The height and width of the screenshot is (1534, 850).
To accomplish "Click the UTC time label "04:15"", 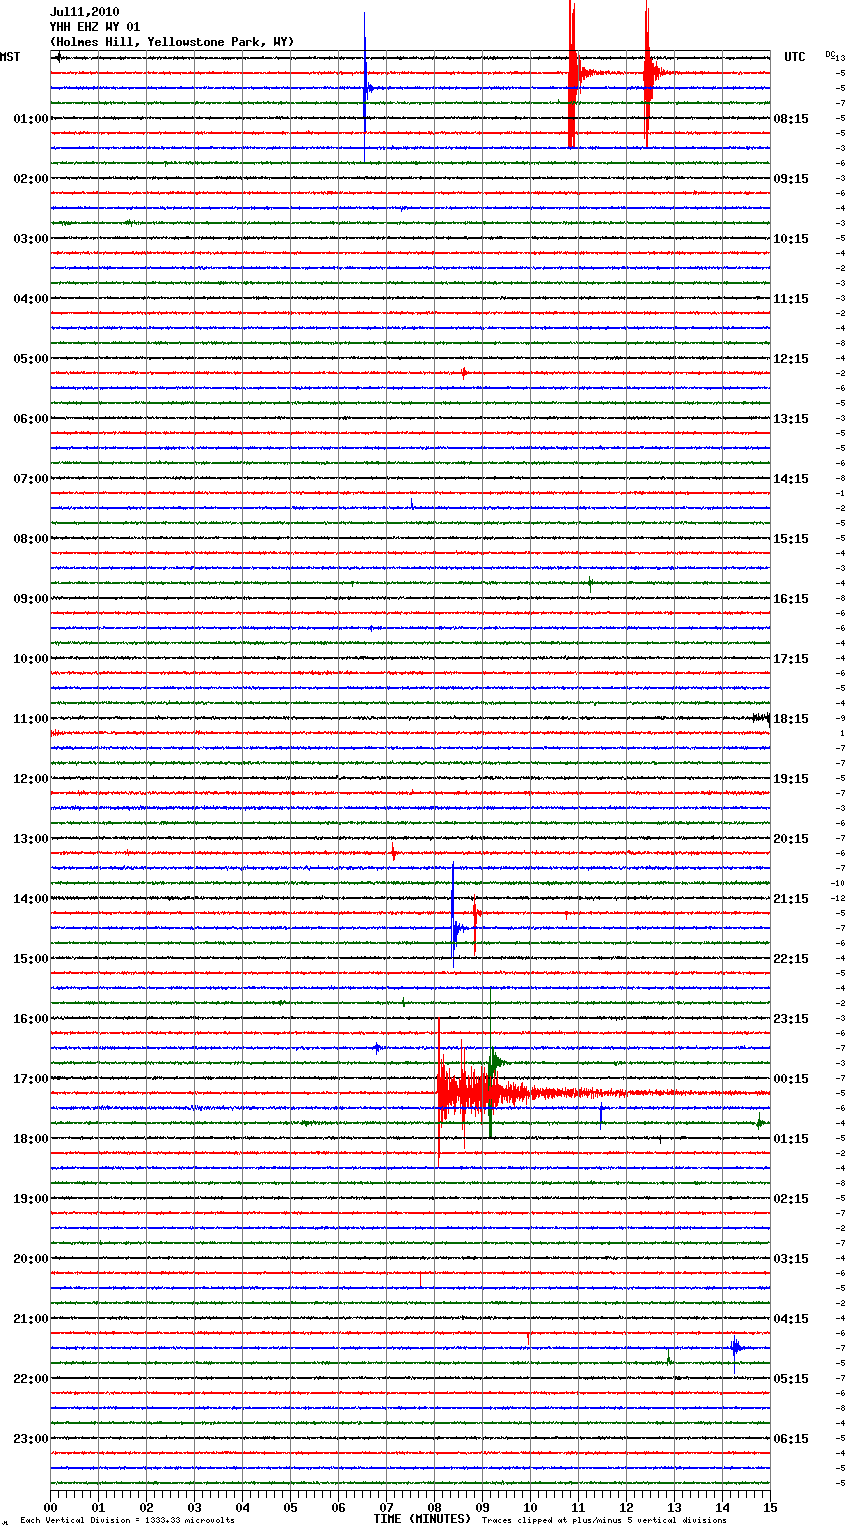I will 791,1318.
